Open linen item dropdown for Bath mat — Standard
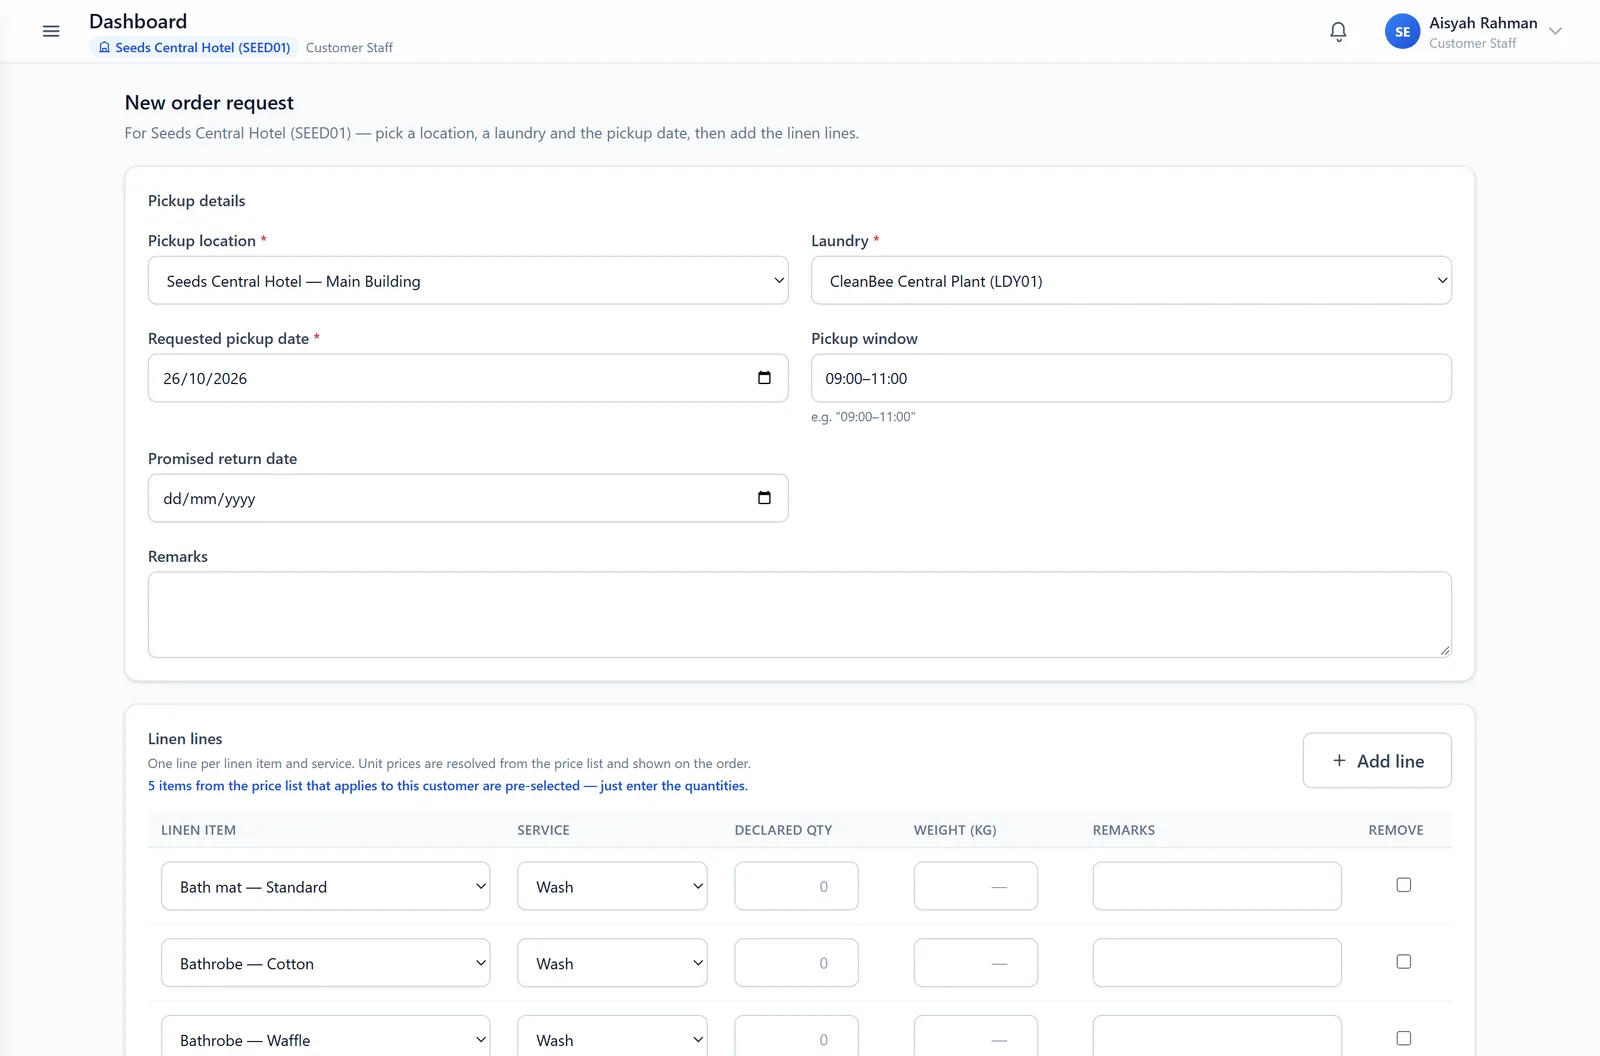Image resolution: width=1600 pixels, height=1056 pixels. [x=325, y=887]
